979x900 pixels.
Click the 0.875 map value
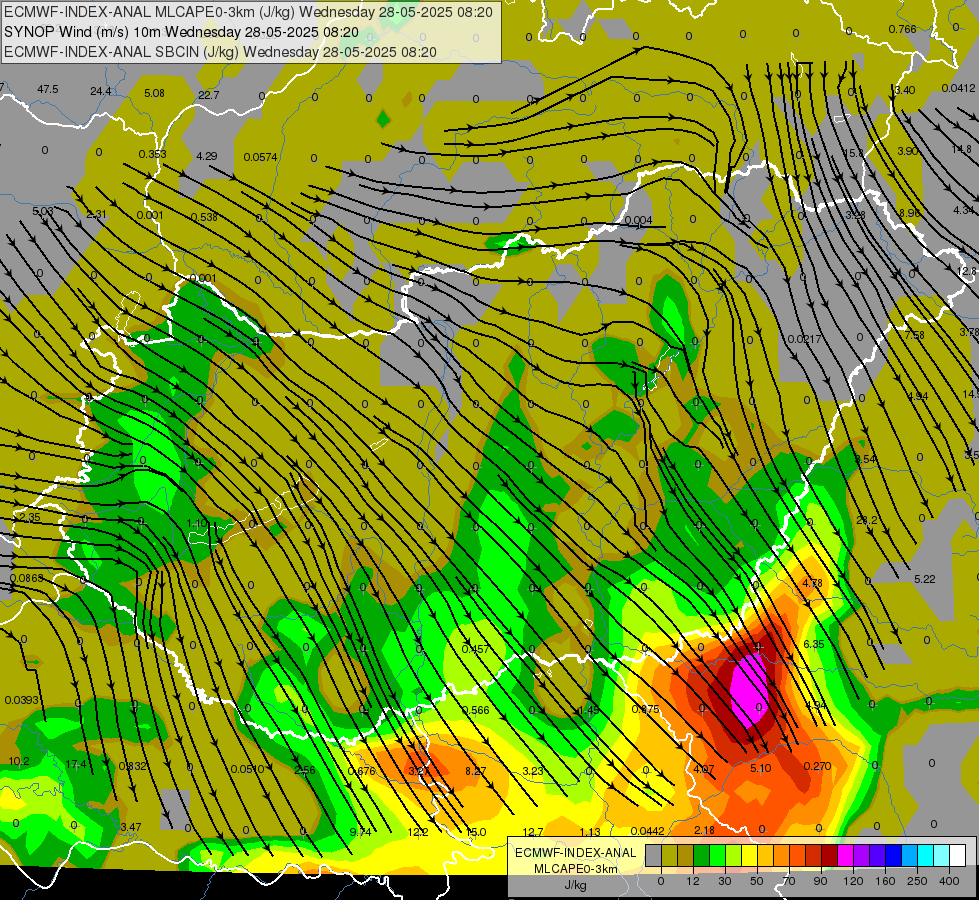645,709
